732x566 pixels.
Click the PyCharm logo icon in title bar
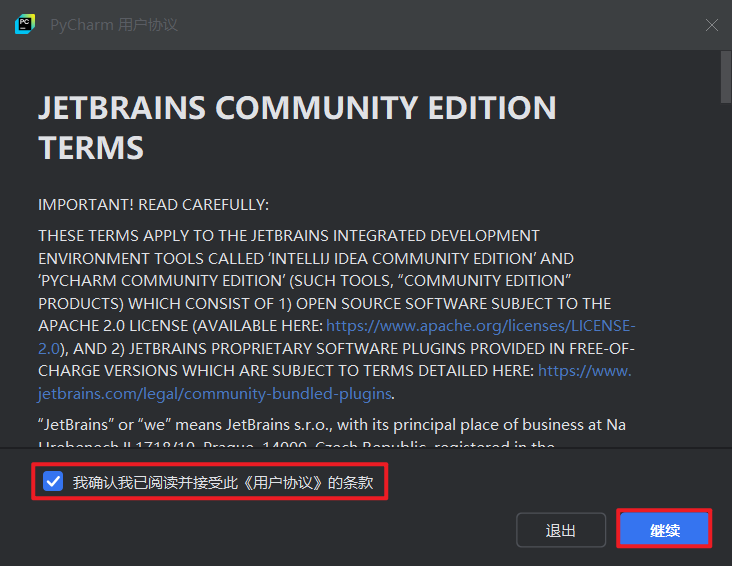[x=25, y=24]
